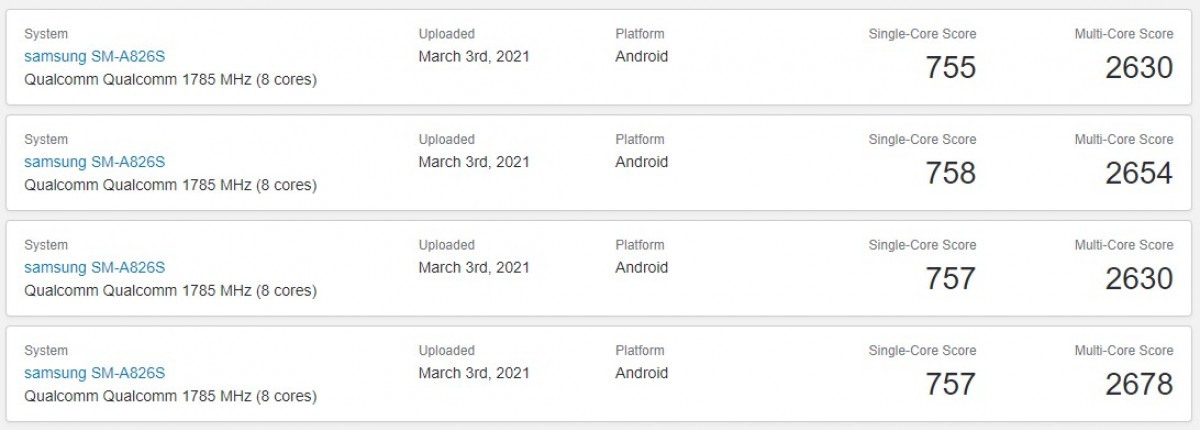Open samsung SM-A826S link for 2678 result

pos(94,373)
